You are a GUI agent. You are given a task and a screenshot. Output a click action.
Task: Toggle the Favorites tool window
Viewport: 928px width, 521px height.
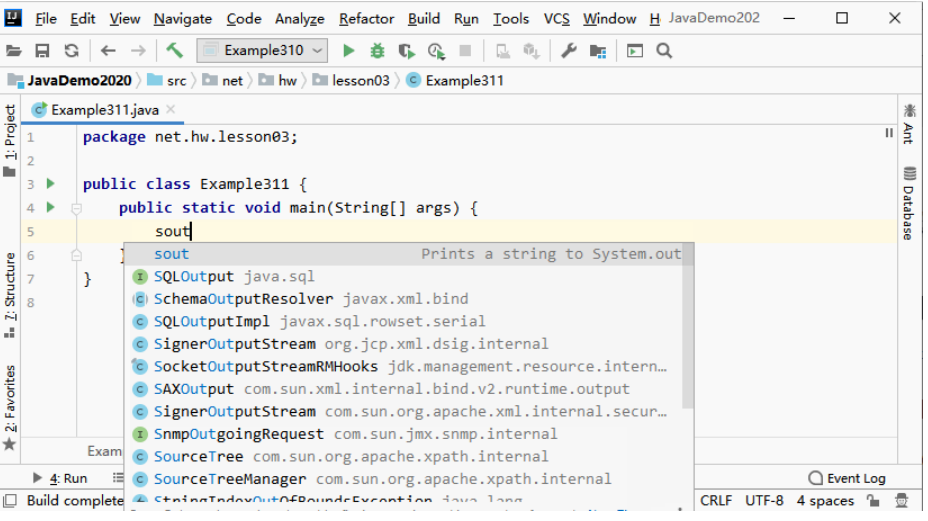pos(9,407)
